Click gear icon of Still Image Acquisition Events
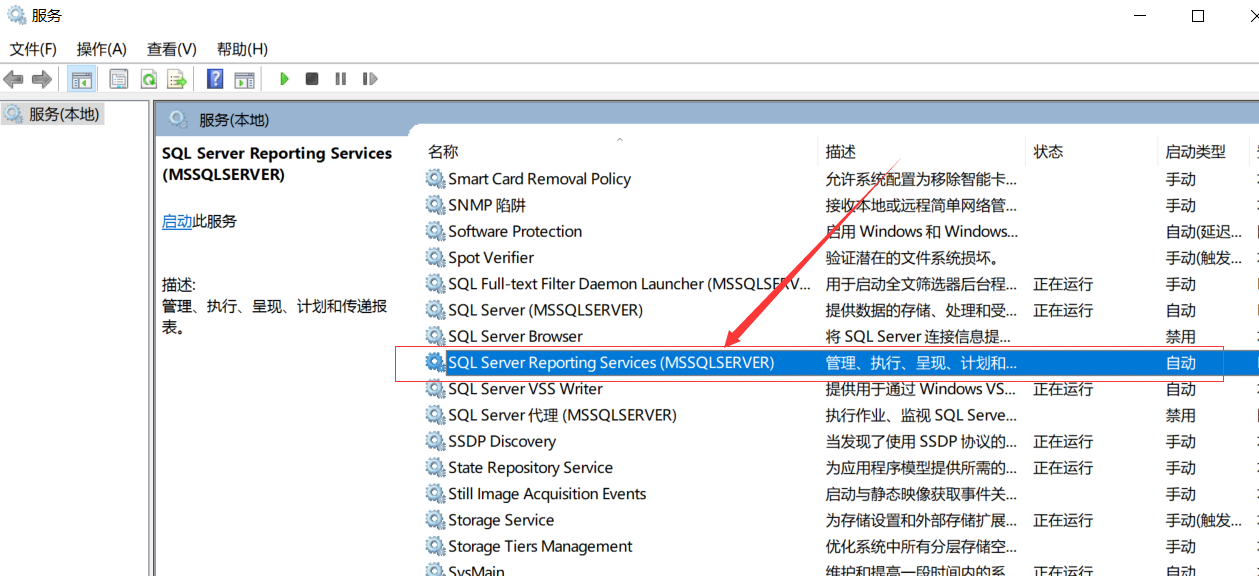 [x=435, y=494]
